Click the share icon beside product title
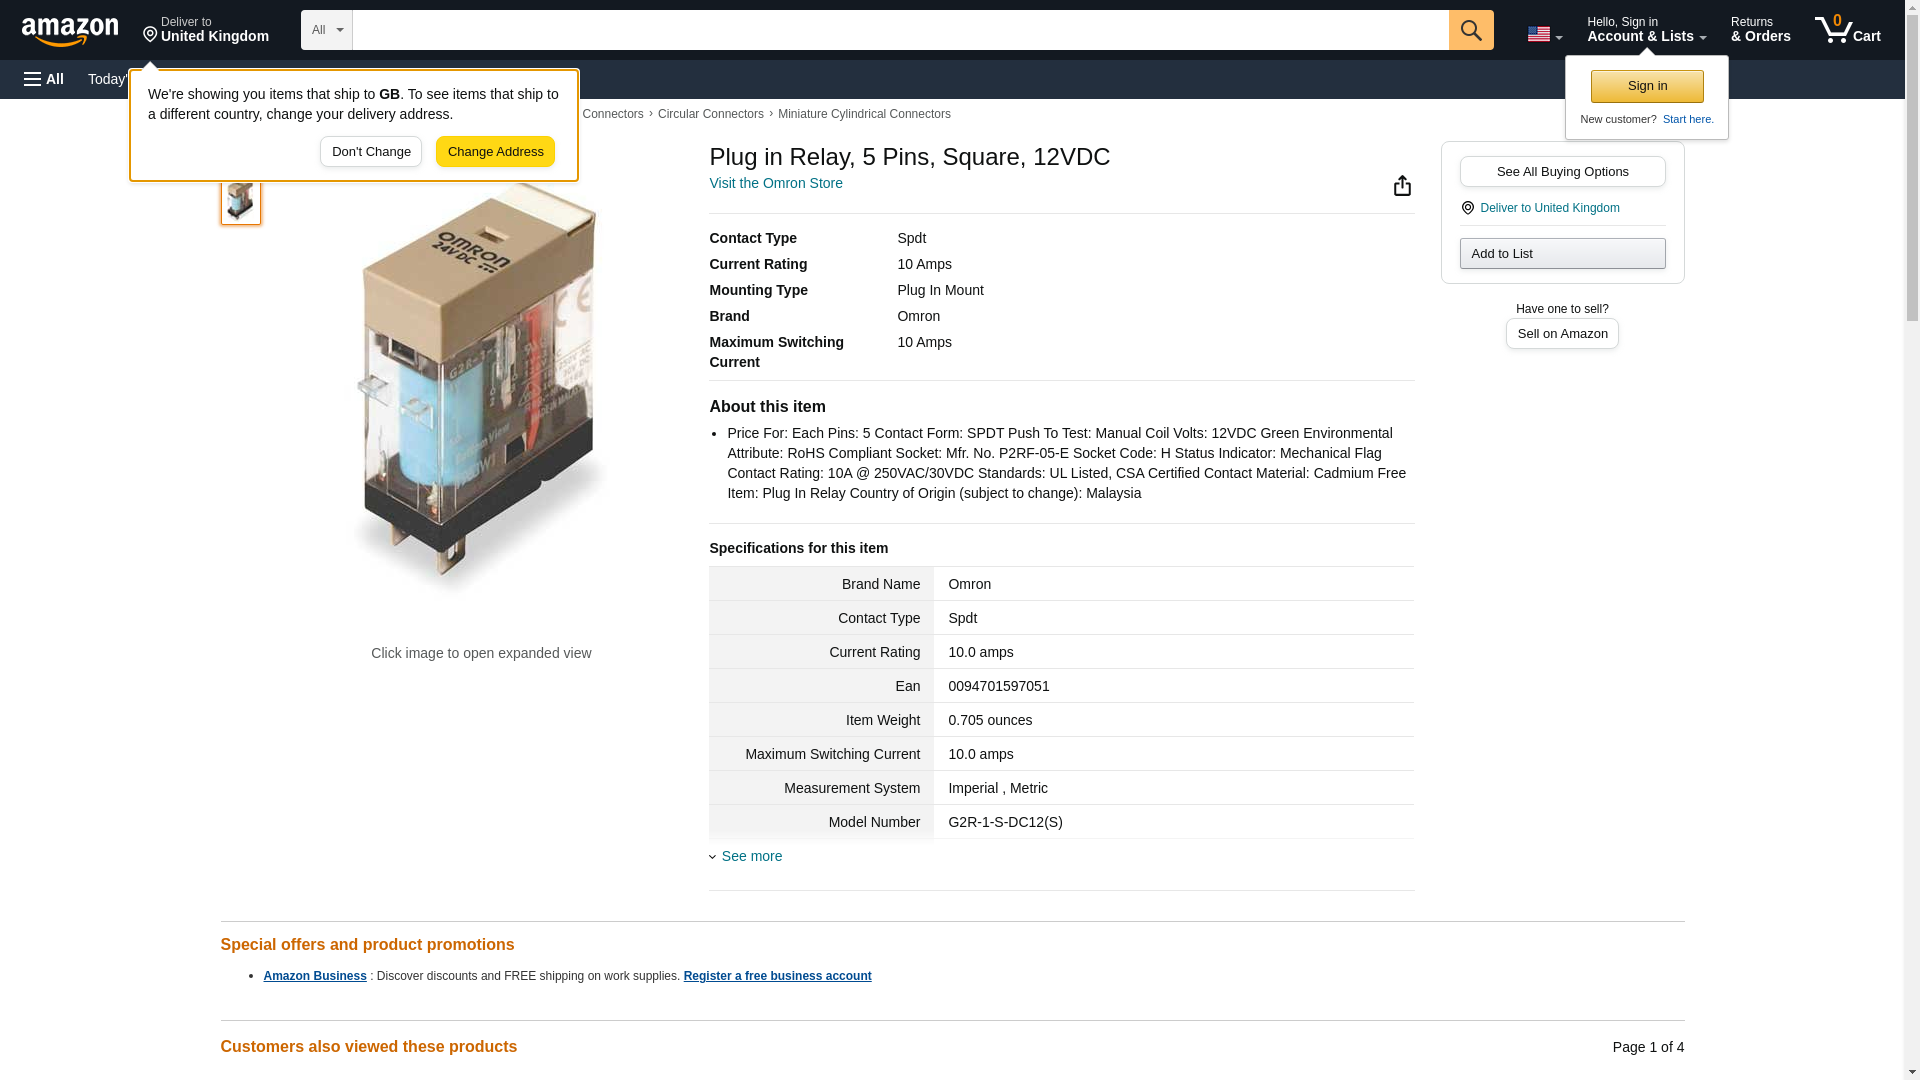 (x=1402, y=186)
